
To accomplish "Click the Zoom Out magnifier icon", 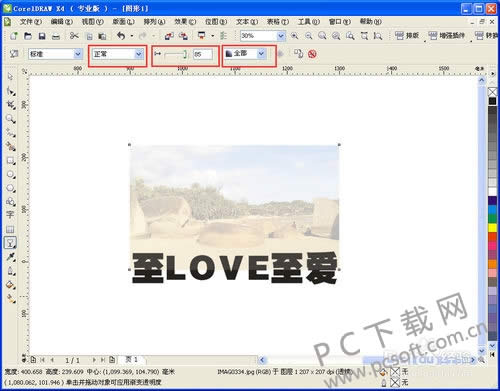I will (x=309, y=36).
